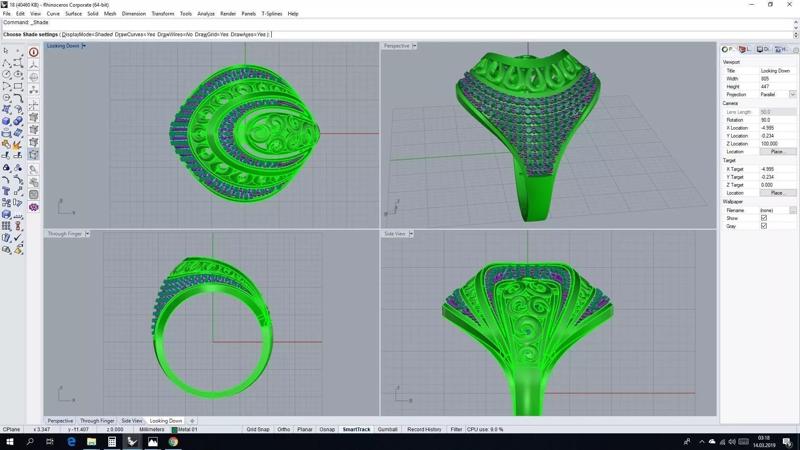
Task: Add a new viewport tab with plus
Action: (192, 421)
